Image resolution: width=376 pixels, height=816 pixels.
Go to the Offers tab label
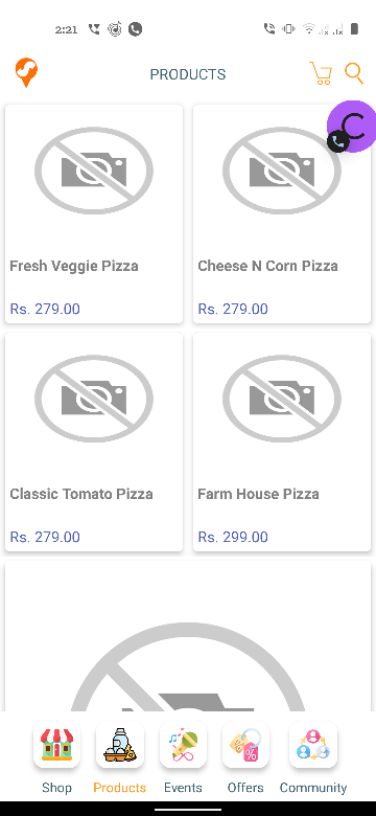[245, 787]
